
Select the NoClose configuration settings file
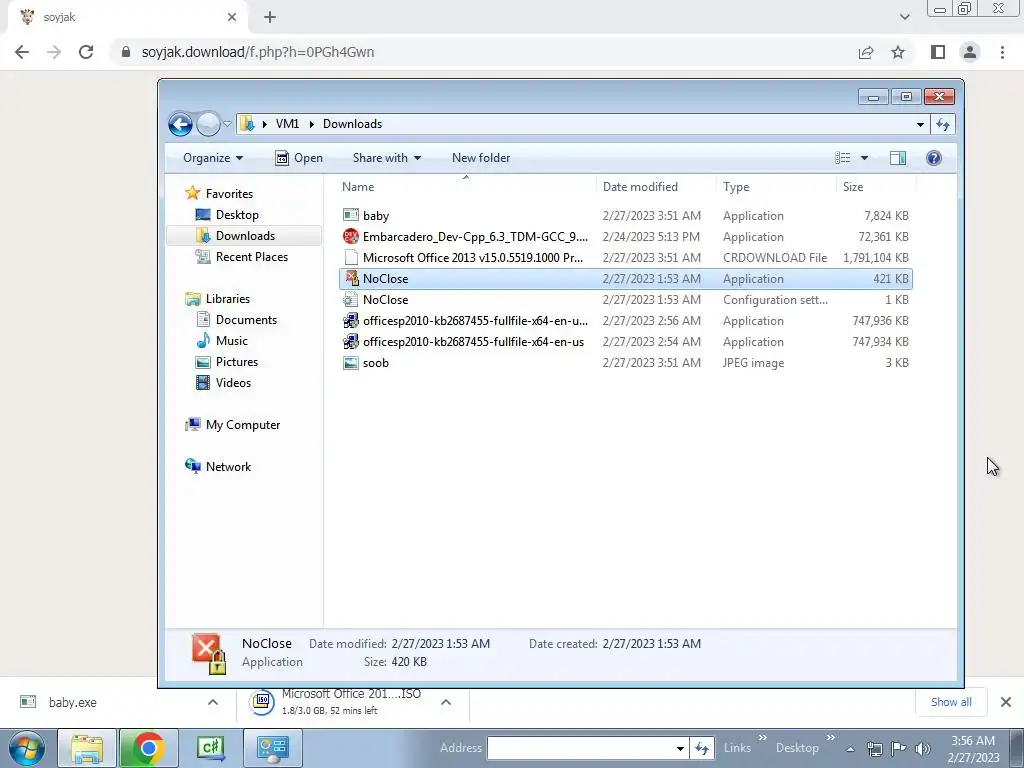(x=626, y=300)
